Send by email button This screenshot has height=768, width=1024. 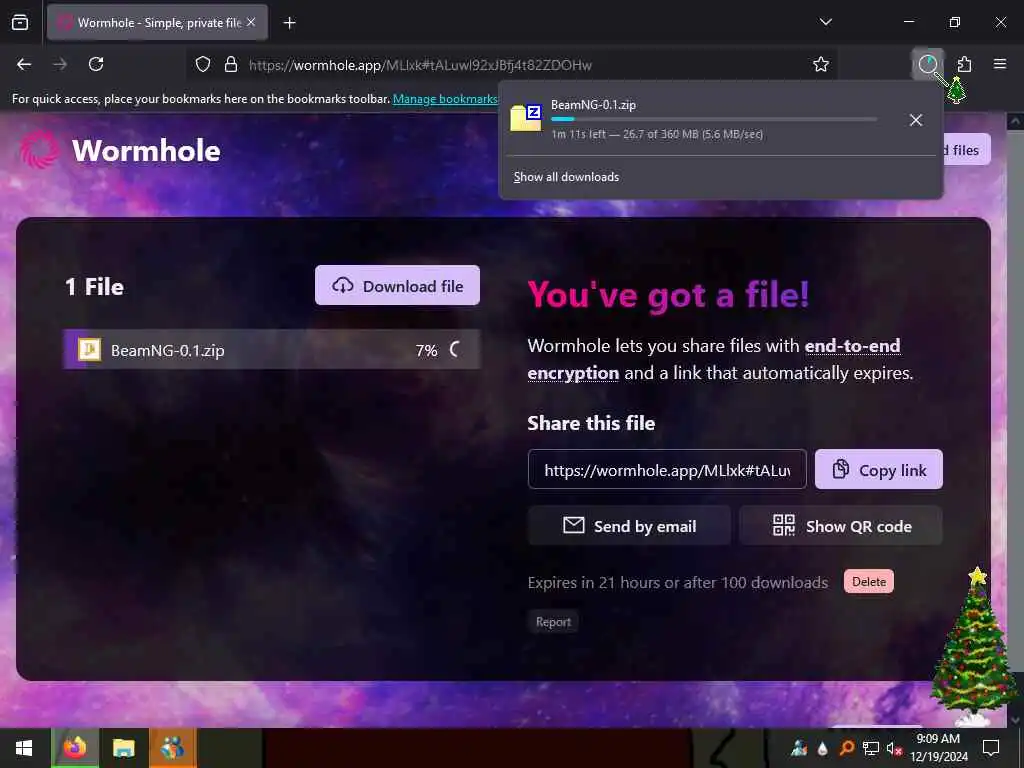629,526
